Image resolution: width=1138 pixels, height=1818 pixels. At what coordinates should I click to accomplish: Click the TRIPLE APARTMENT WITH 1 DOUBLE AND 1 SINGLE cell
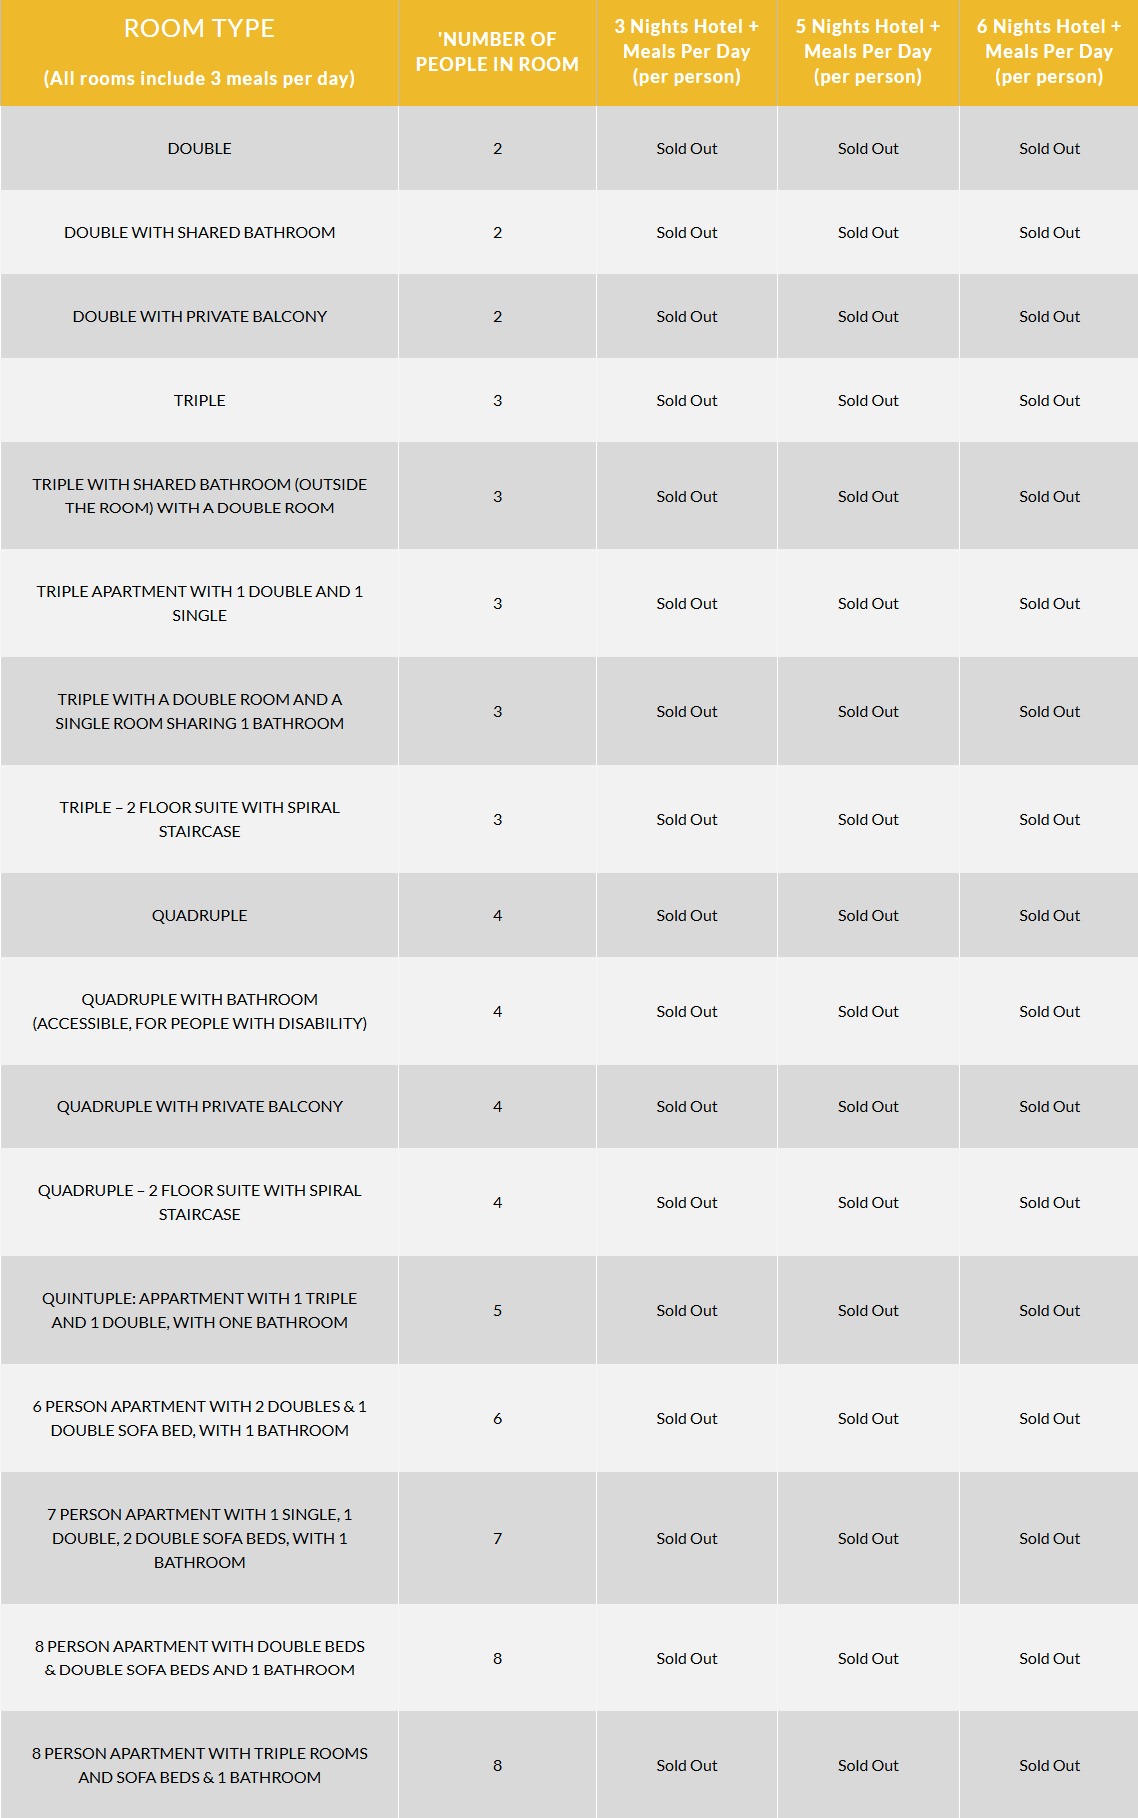pyautogui.click(x=199, y=603)
